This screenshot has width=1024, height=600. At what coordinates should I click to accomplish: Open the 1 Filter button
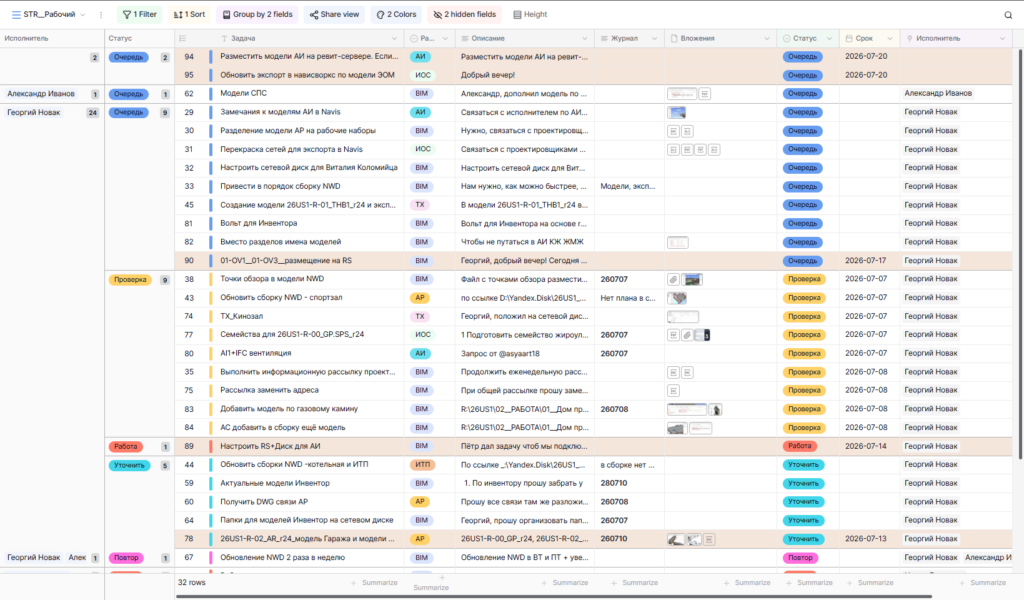140,14
